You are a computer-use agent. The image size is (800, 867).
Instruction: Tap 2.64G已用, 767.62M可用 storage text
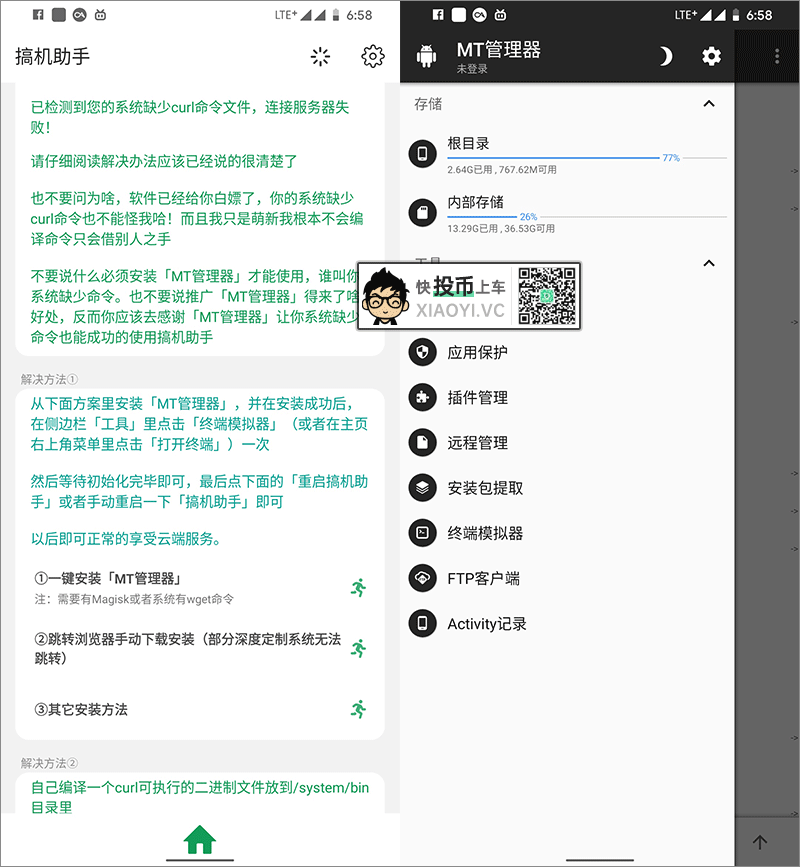[502, 170]
